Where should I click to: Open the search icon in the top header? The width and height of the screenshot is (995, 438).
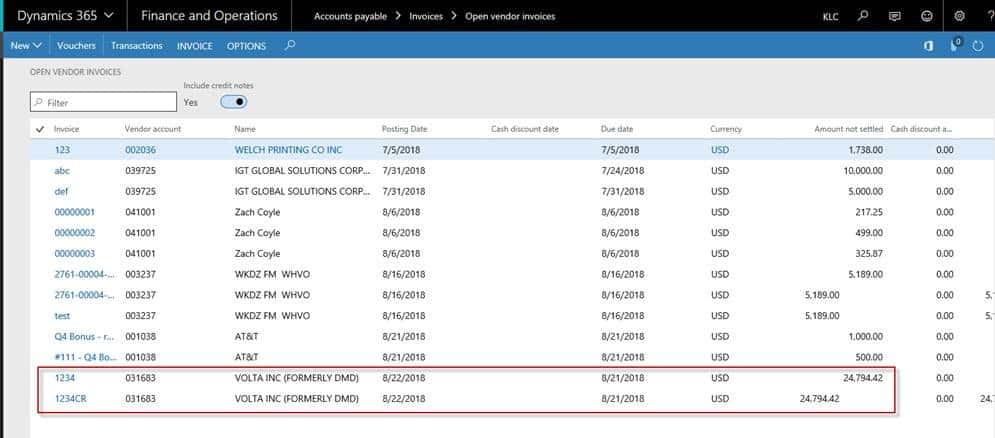pyautogui.click(x=862, y=16)
